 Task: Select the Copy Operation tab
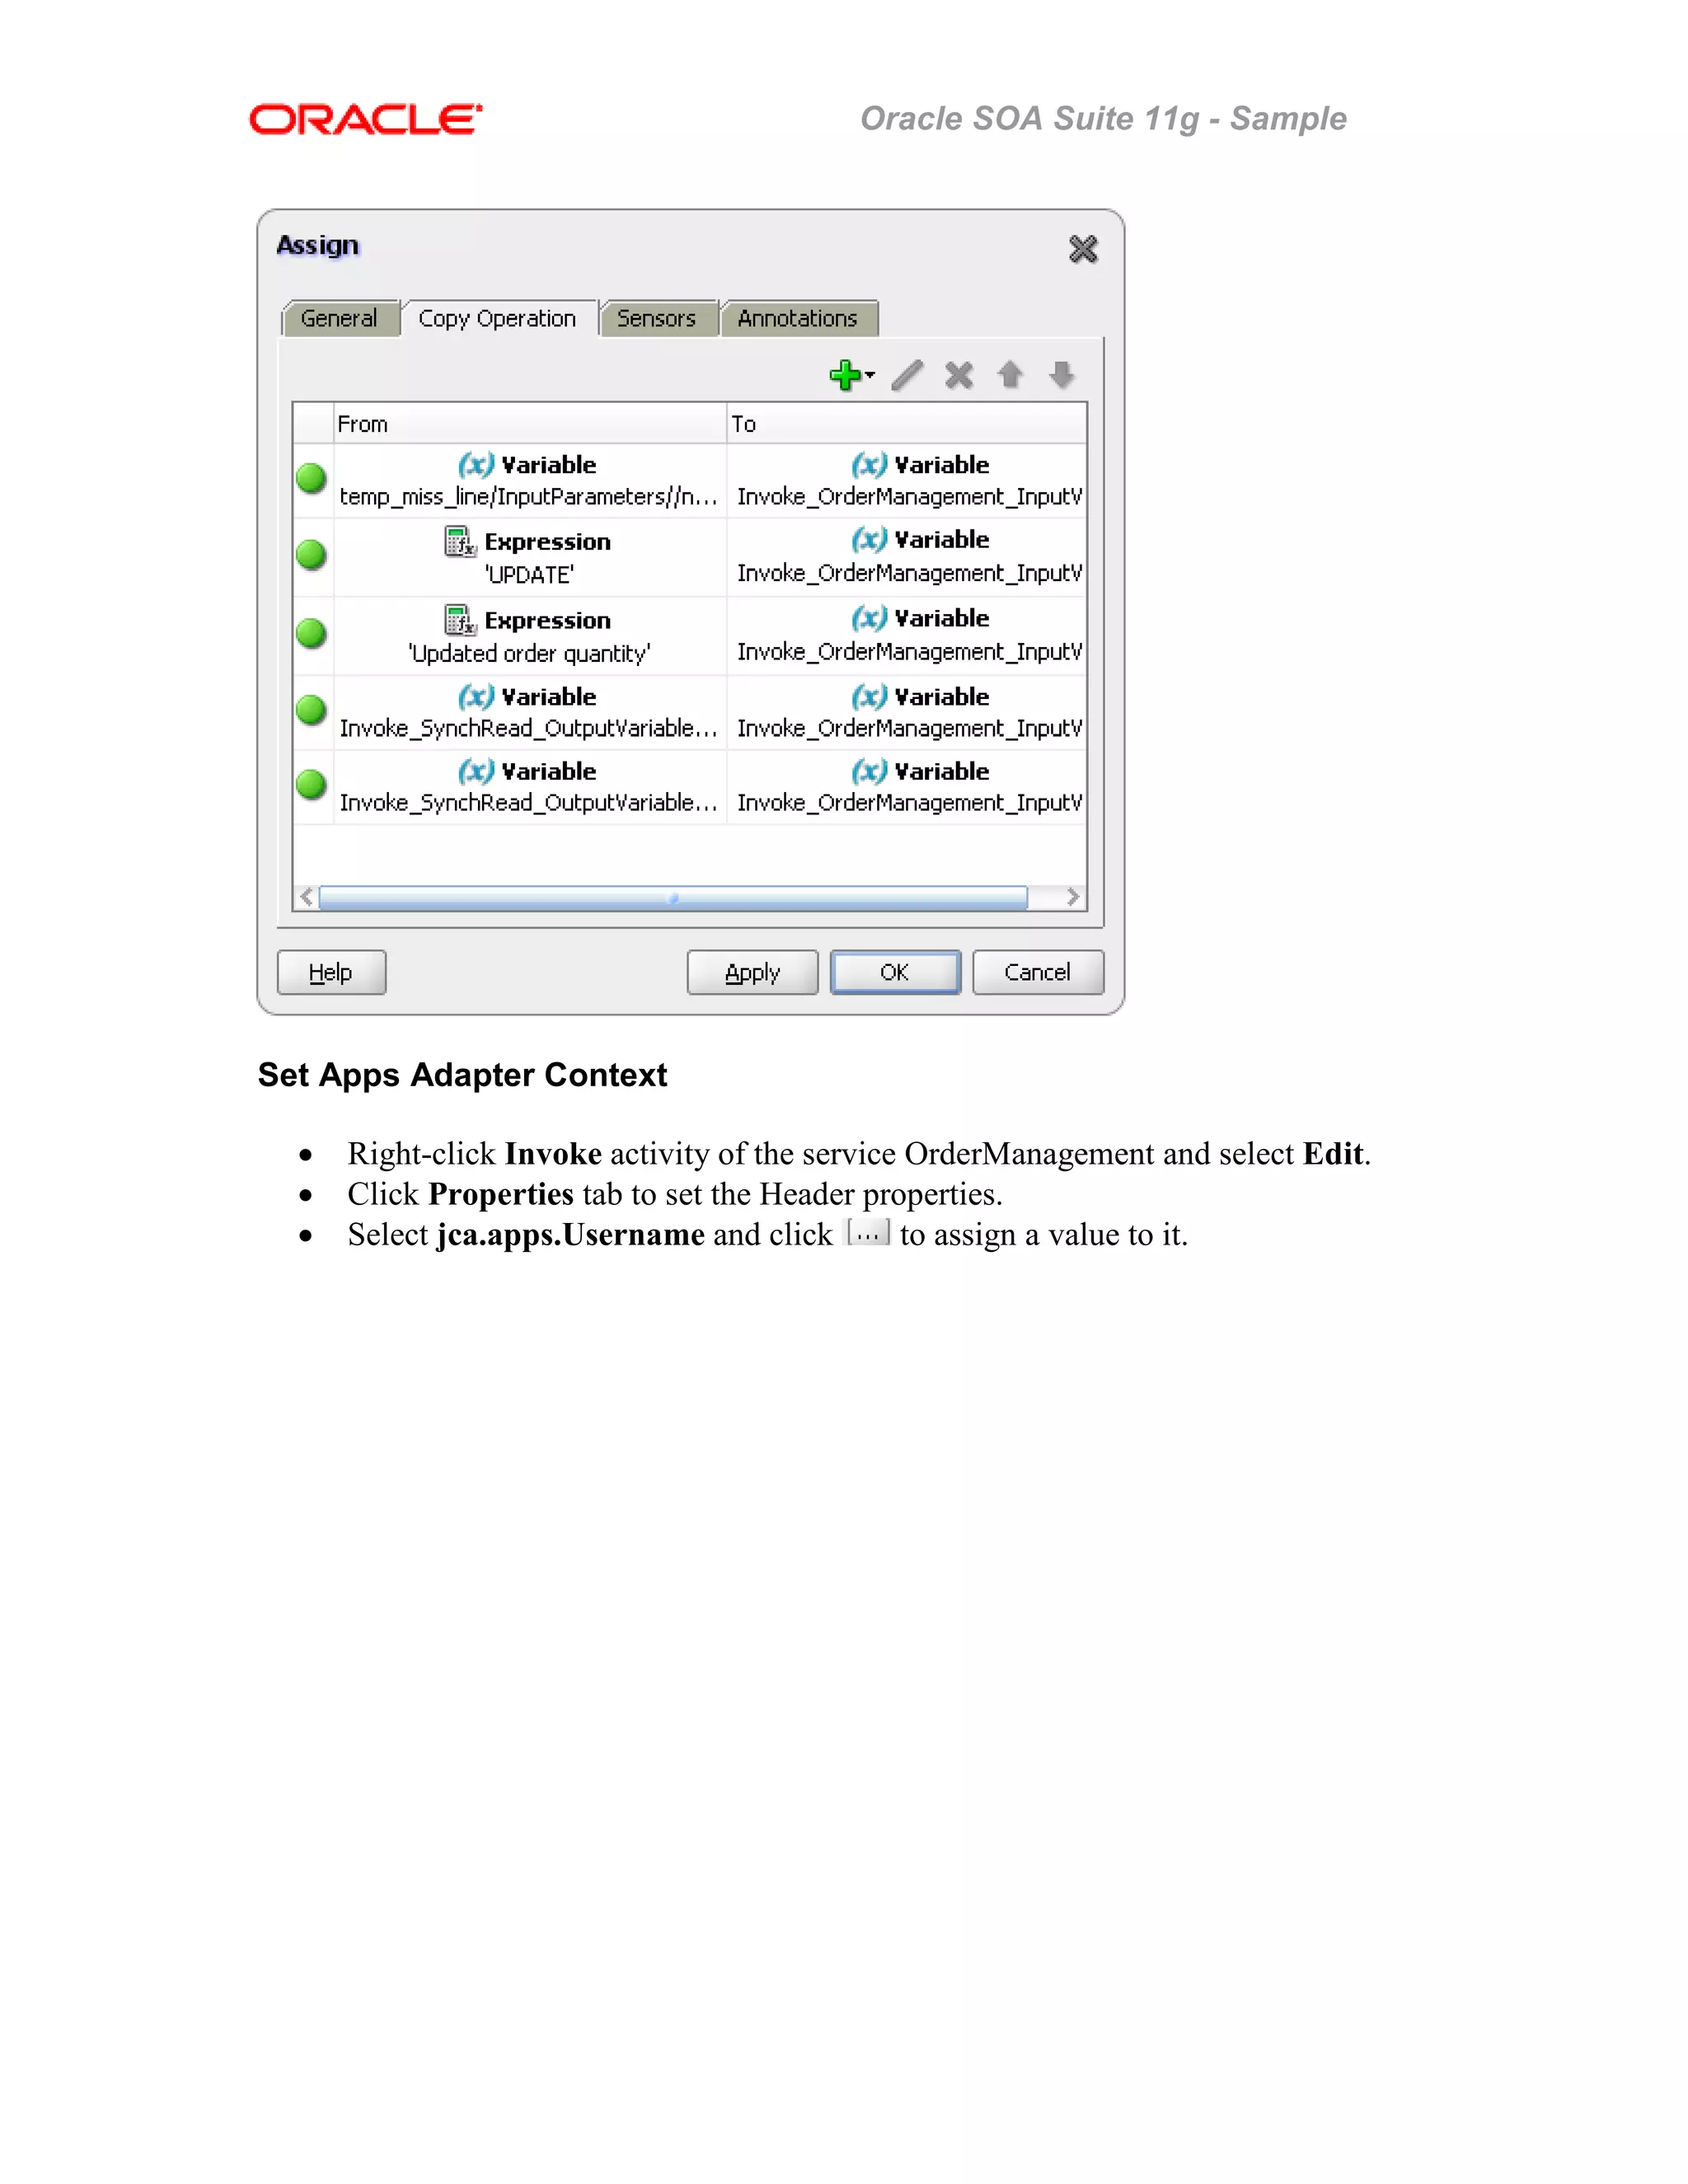coord(498,319)
